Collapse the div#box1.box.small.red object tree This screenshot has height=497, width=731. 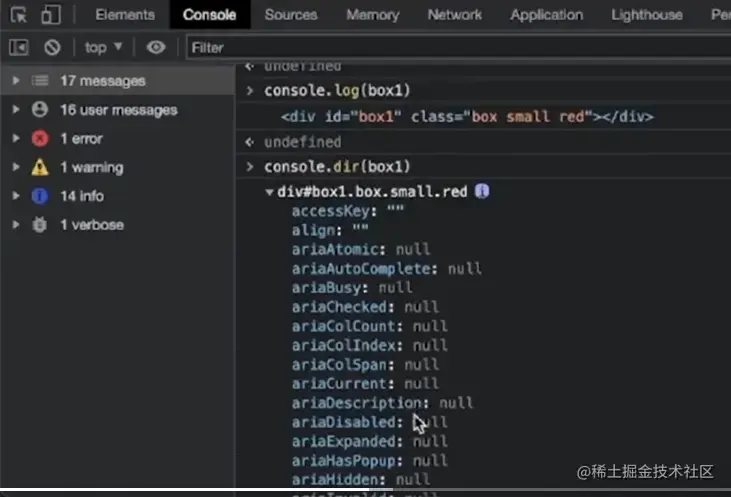[x=269, y=192]
